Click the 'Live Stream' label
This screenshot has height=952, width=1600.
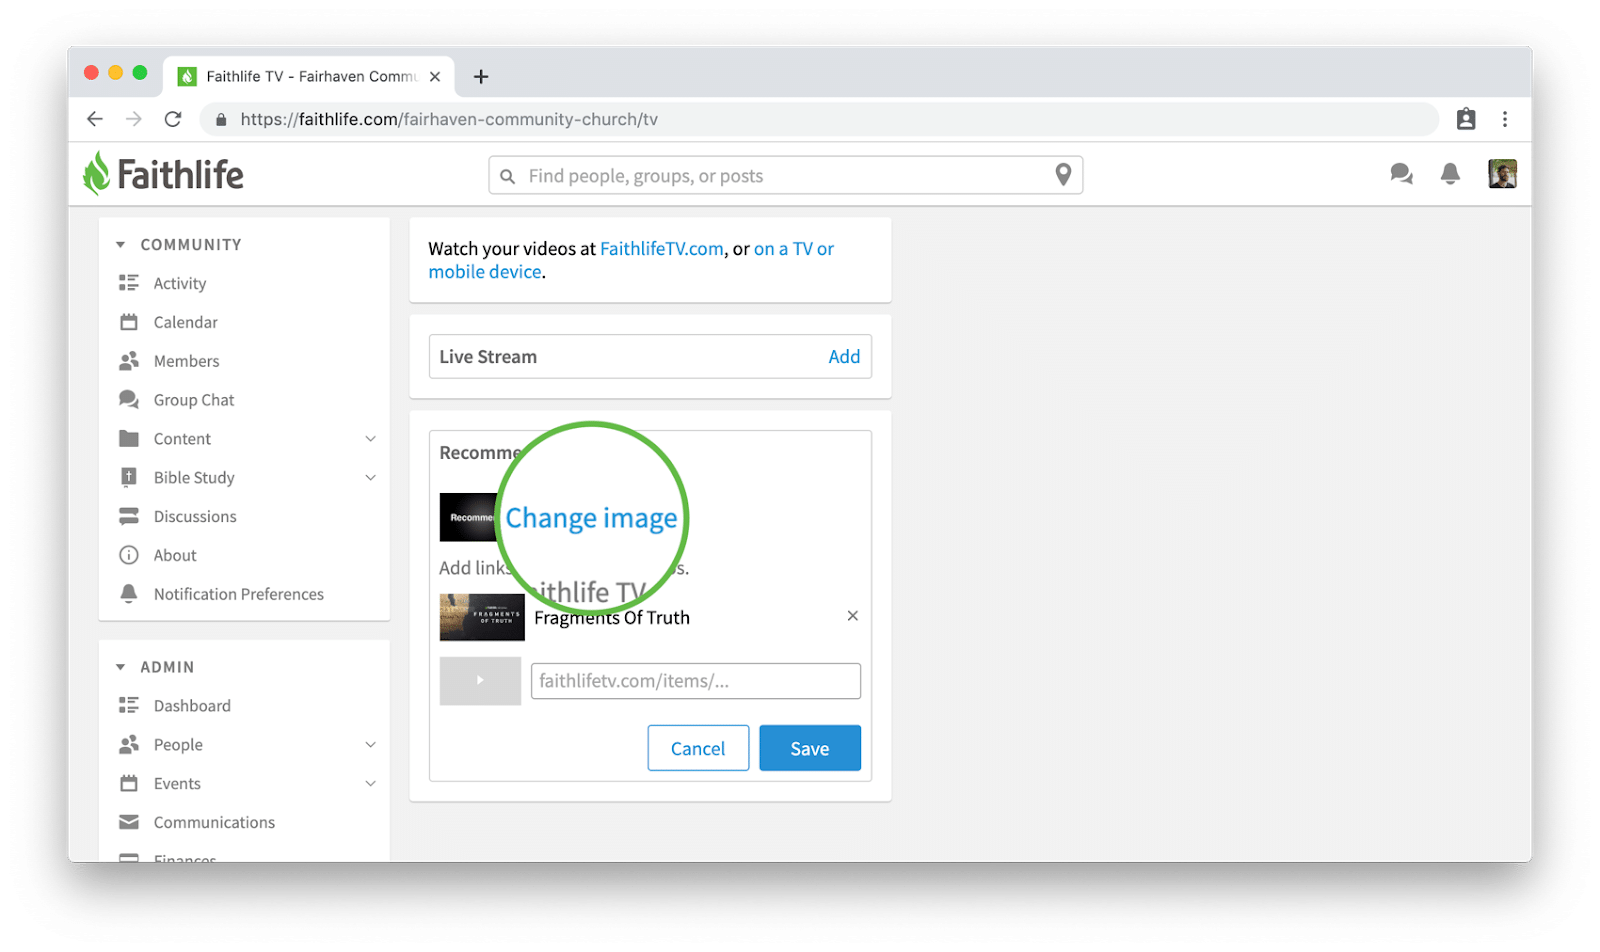[488, 356]
